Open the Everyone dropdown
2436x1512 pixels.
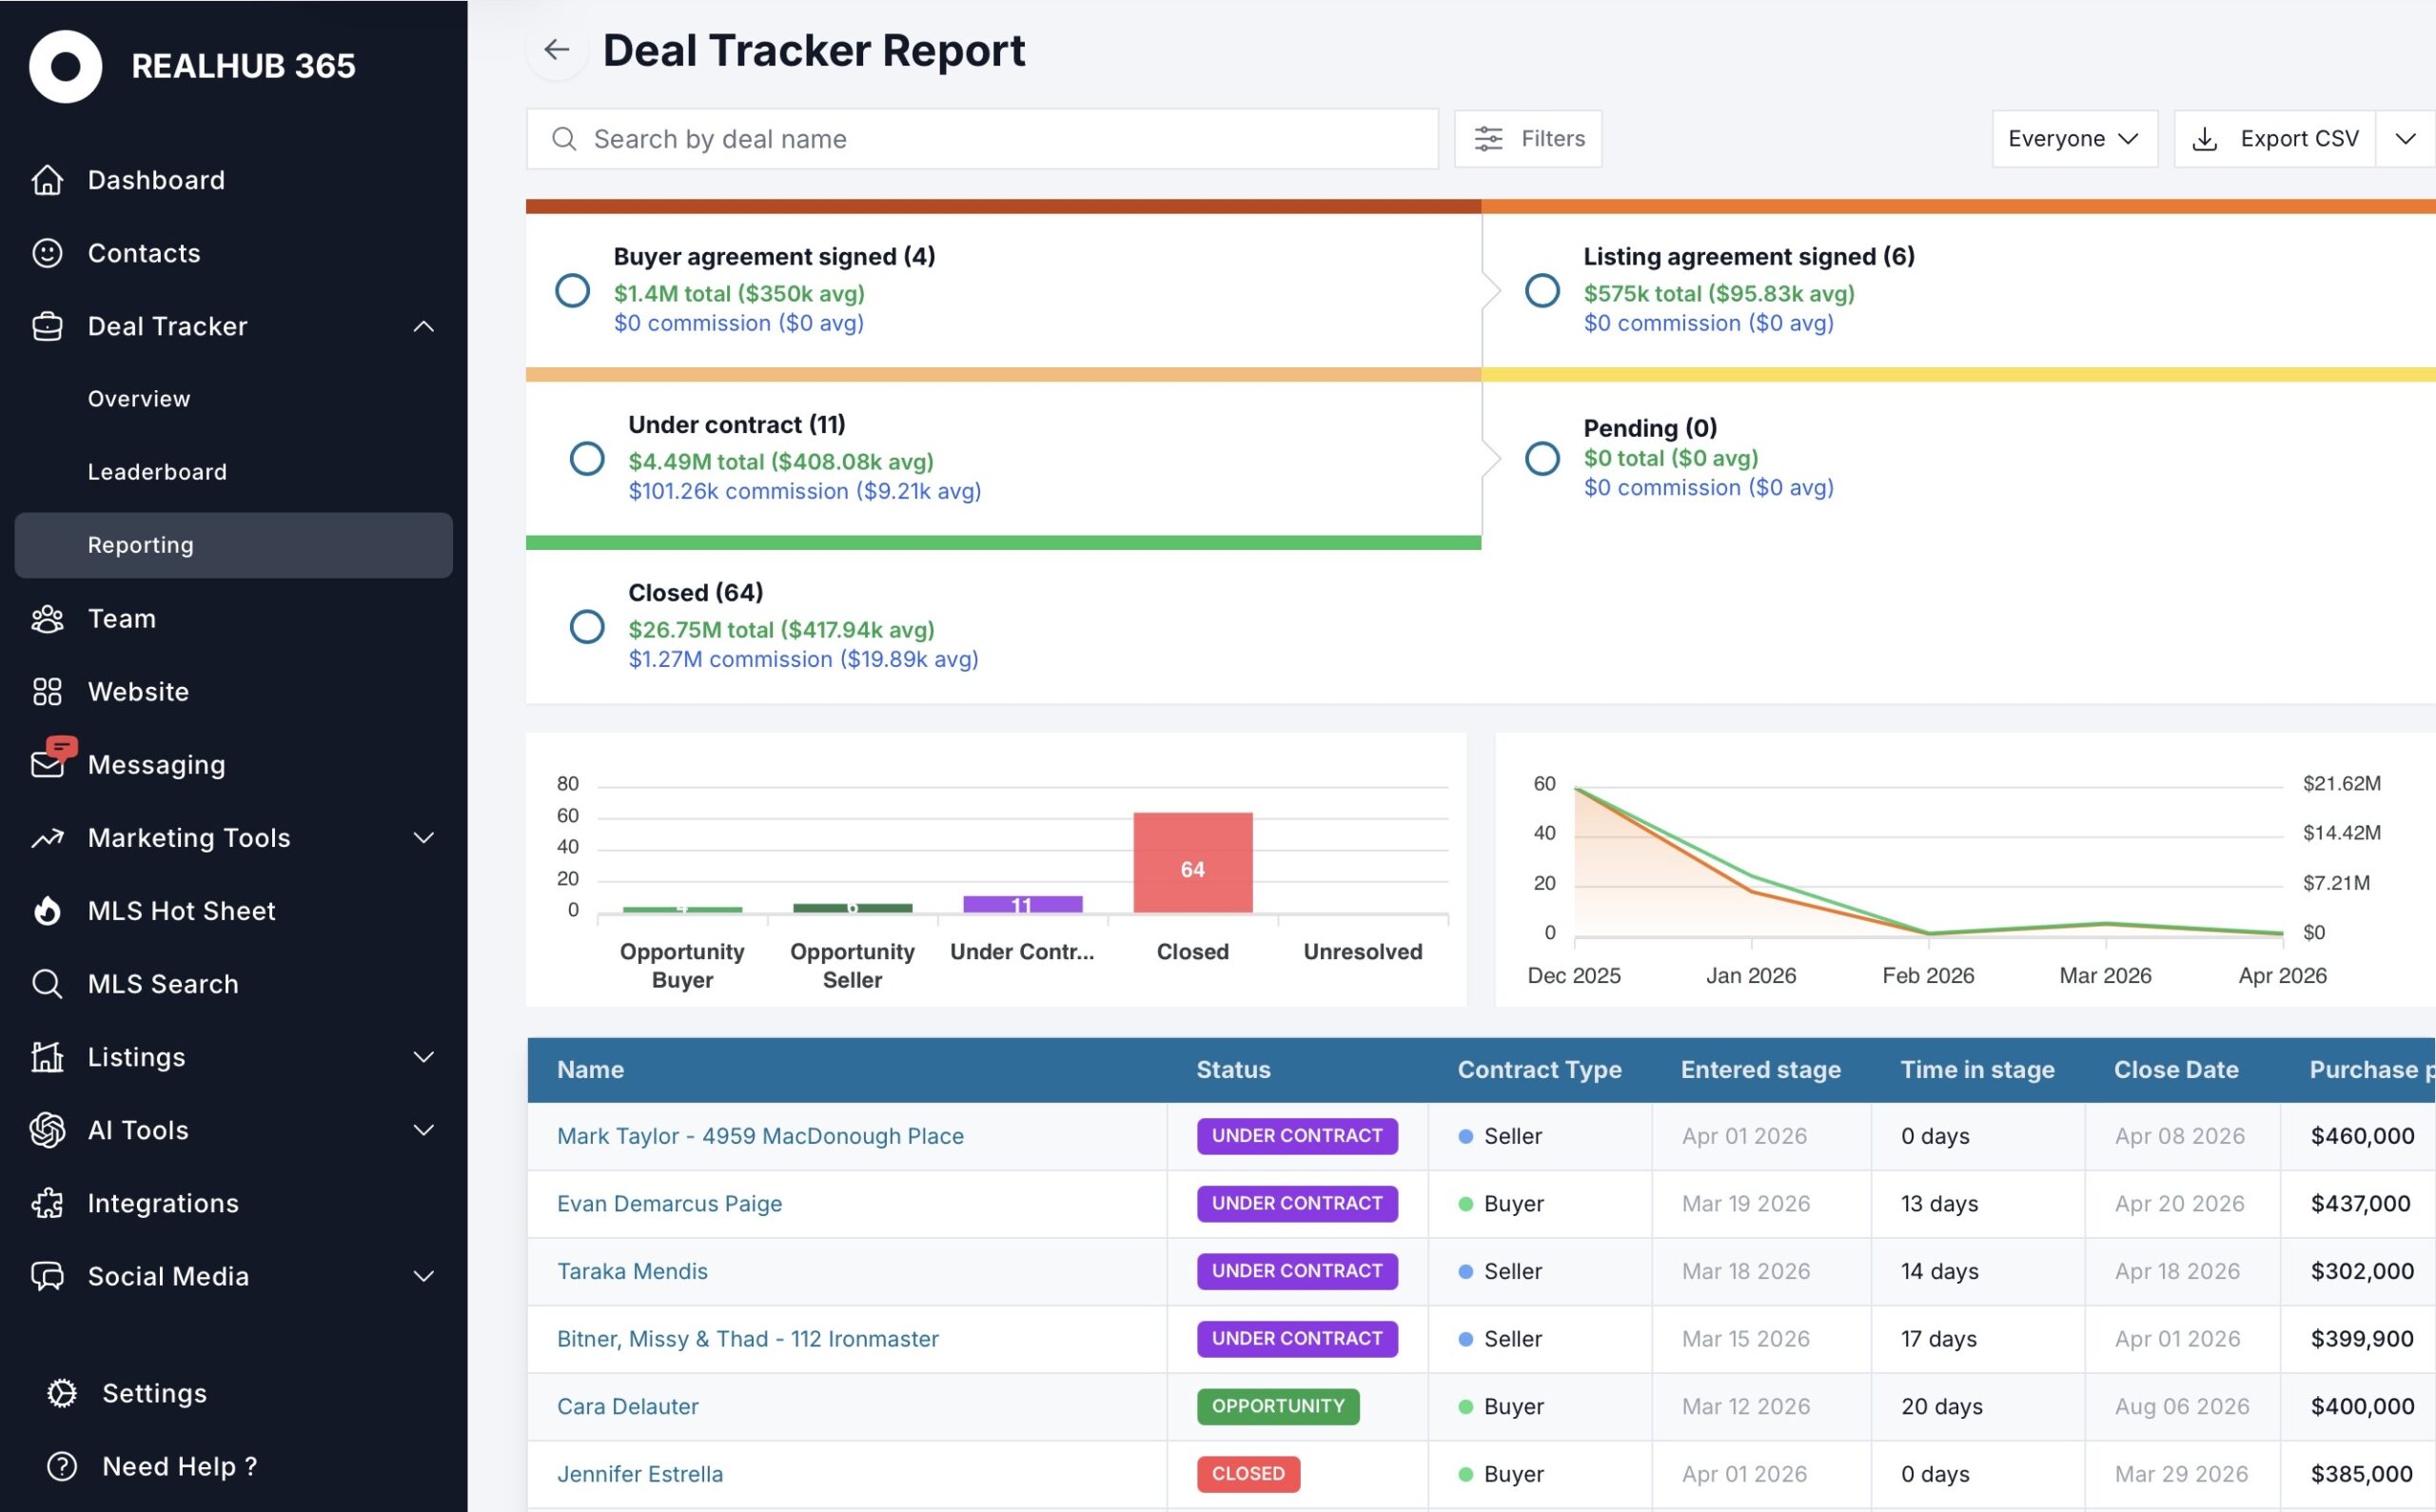[x=2073, y=139]
